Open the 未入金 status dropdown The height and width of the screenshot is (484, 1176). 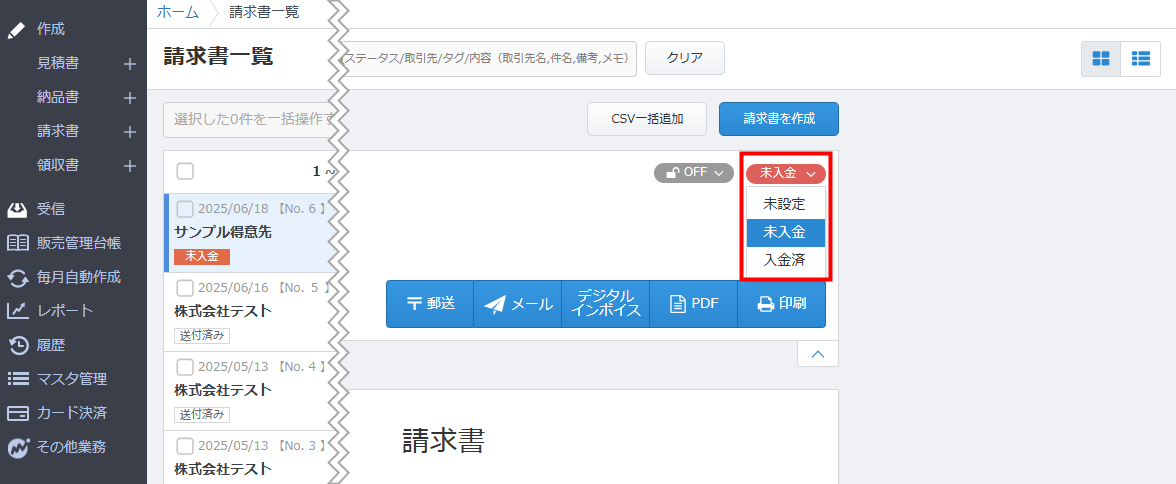(x=785, y=173)
